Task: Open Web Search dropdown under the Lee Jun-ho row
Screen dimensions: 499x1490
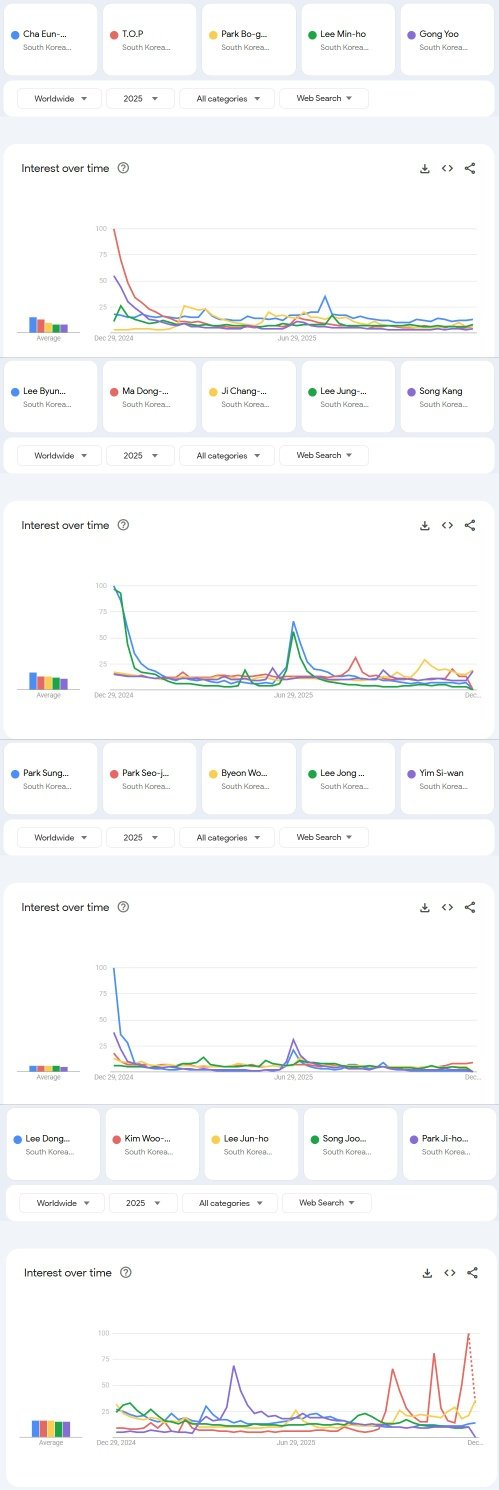Action: 327,1203
